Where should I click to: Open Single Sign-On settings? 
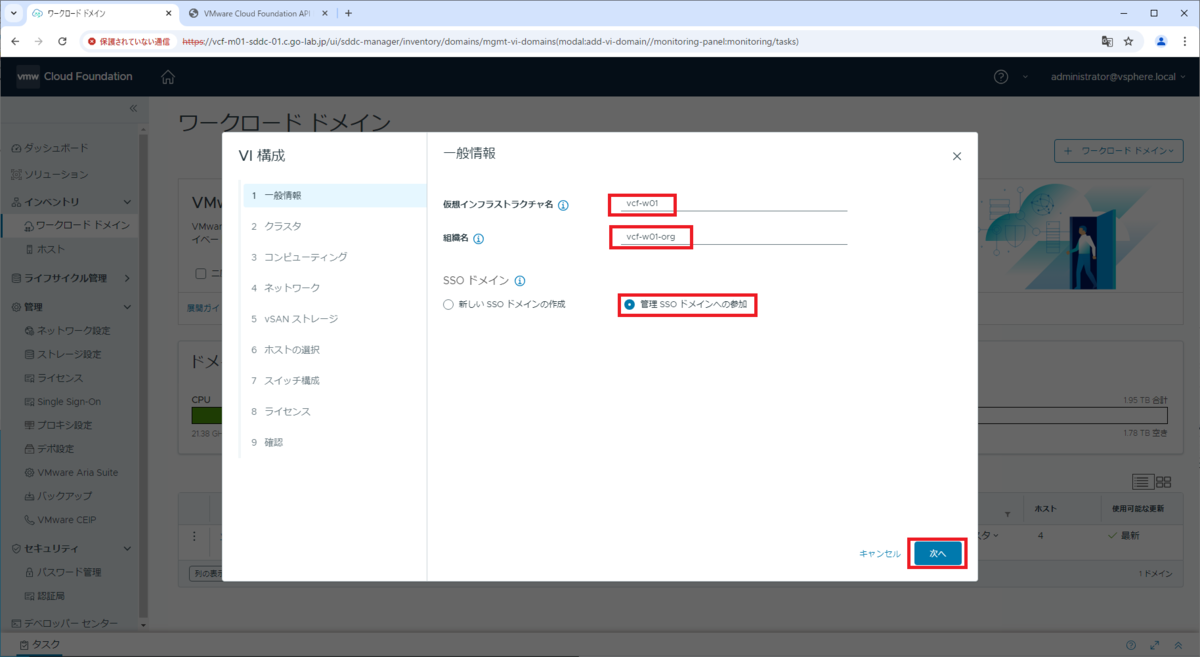[x=62, y=402]
